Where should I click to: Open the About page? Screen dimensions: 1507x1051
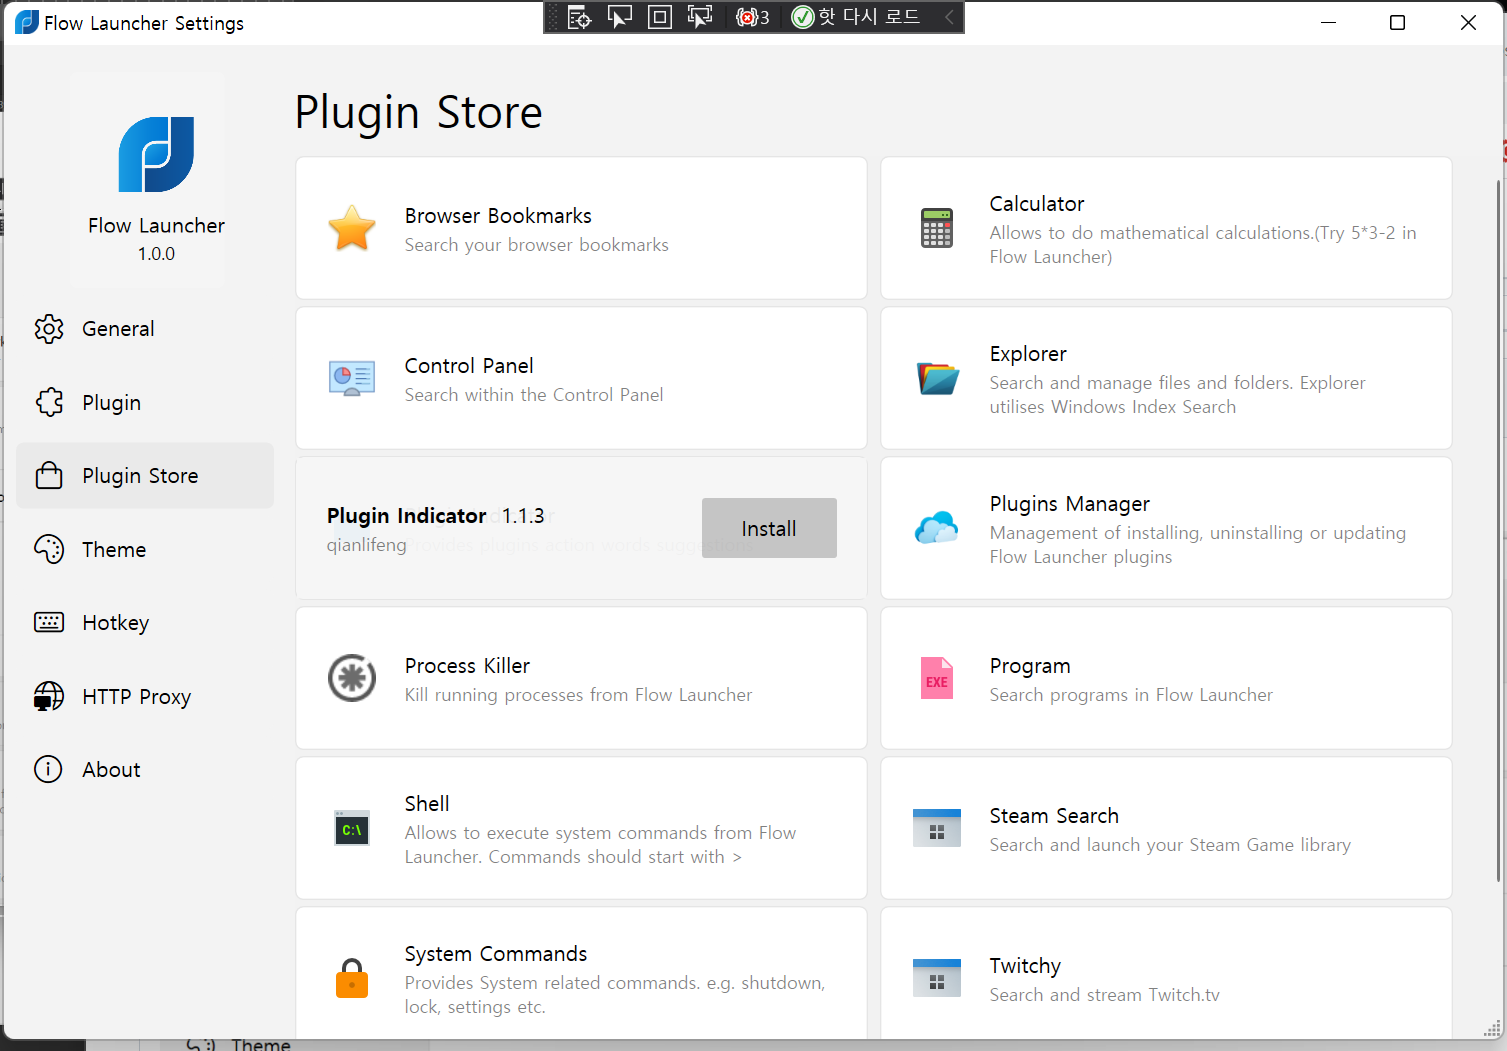[x=145, y=769]
